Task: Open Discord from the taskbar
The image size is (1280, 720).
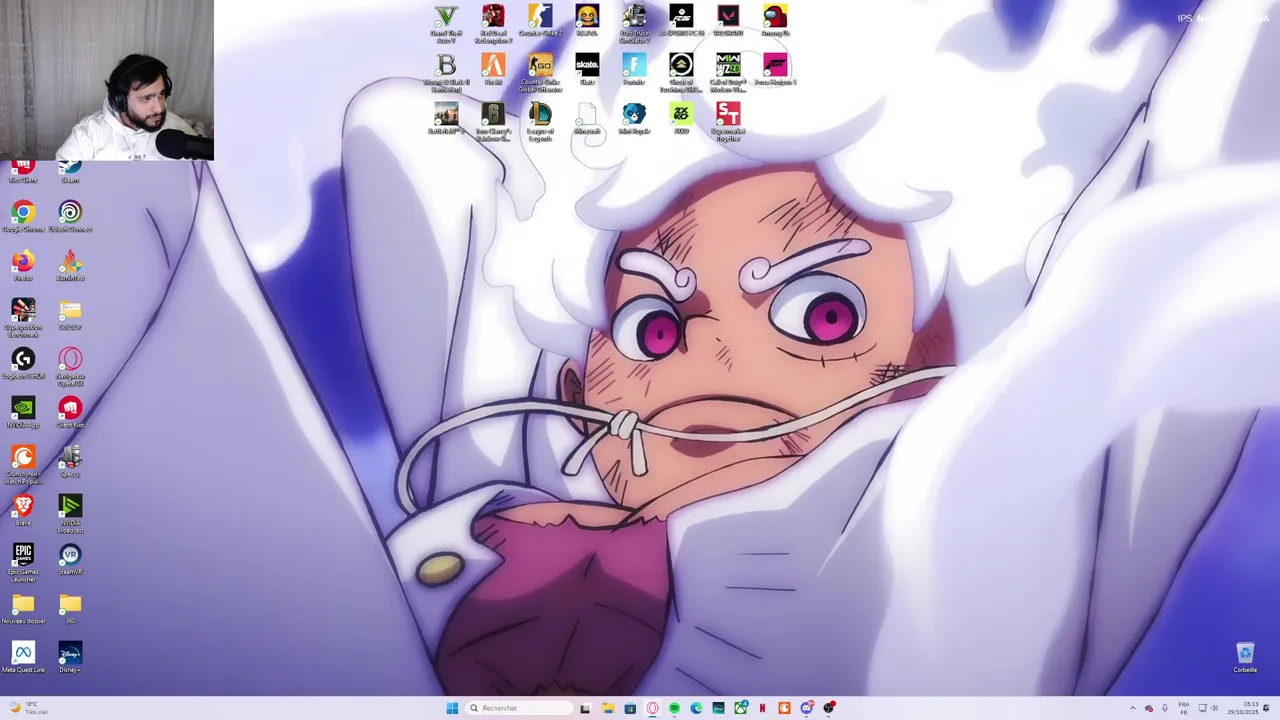Action: point(806,708)
